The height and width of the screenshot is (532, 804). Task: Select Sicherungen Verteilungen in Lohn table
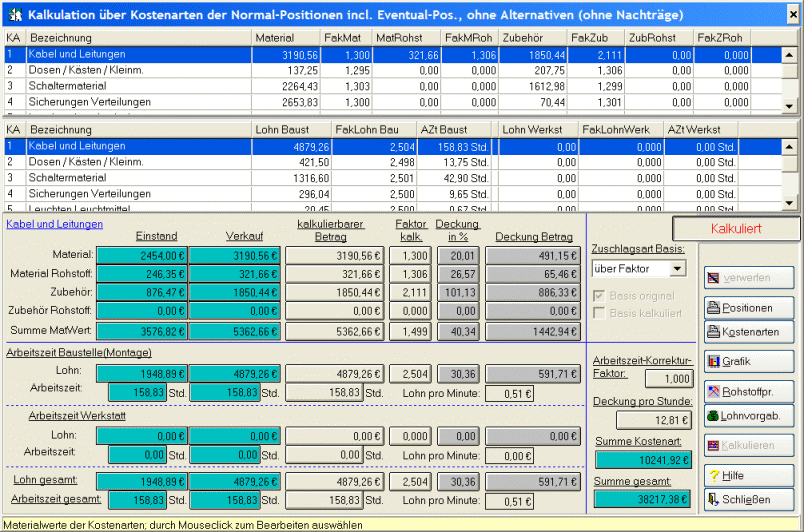click(393, 194)
